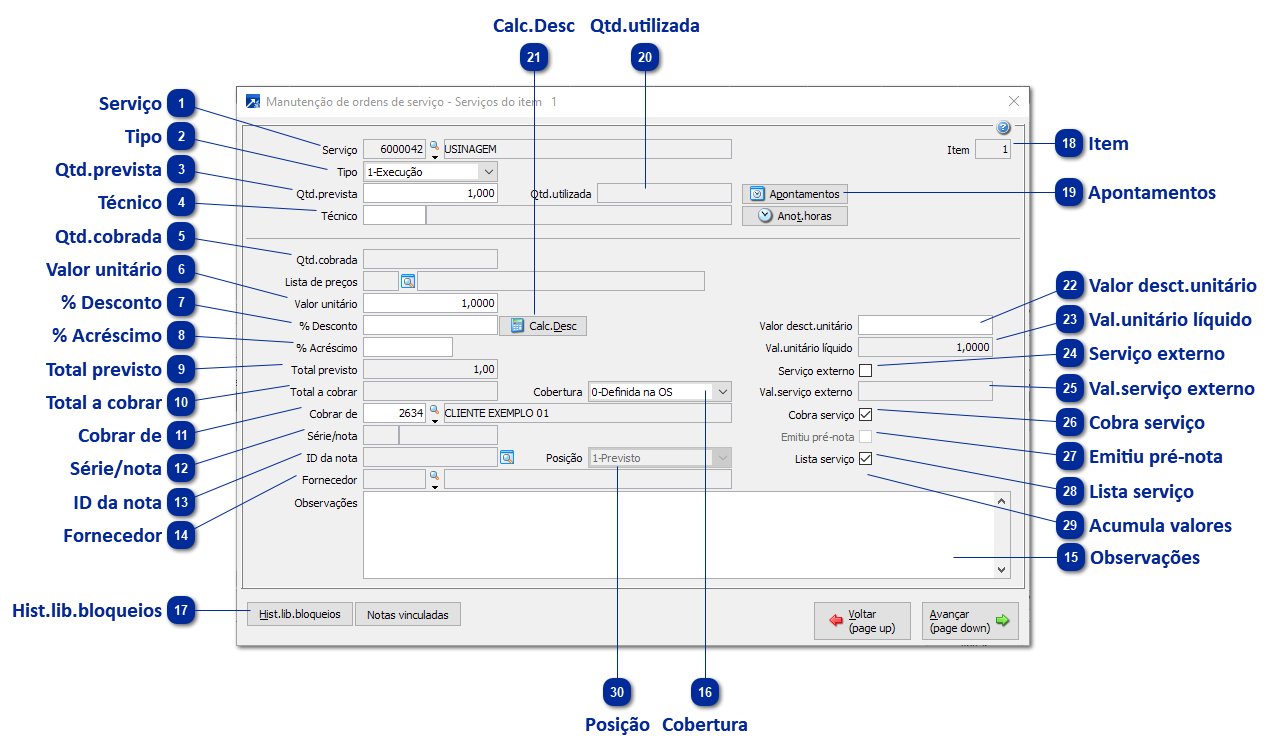
Task: Click the Calc.Desc button
Action: 543,325
